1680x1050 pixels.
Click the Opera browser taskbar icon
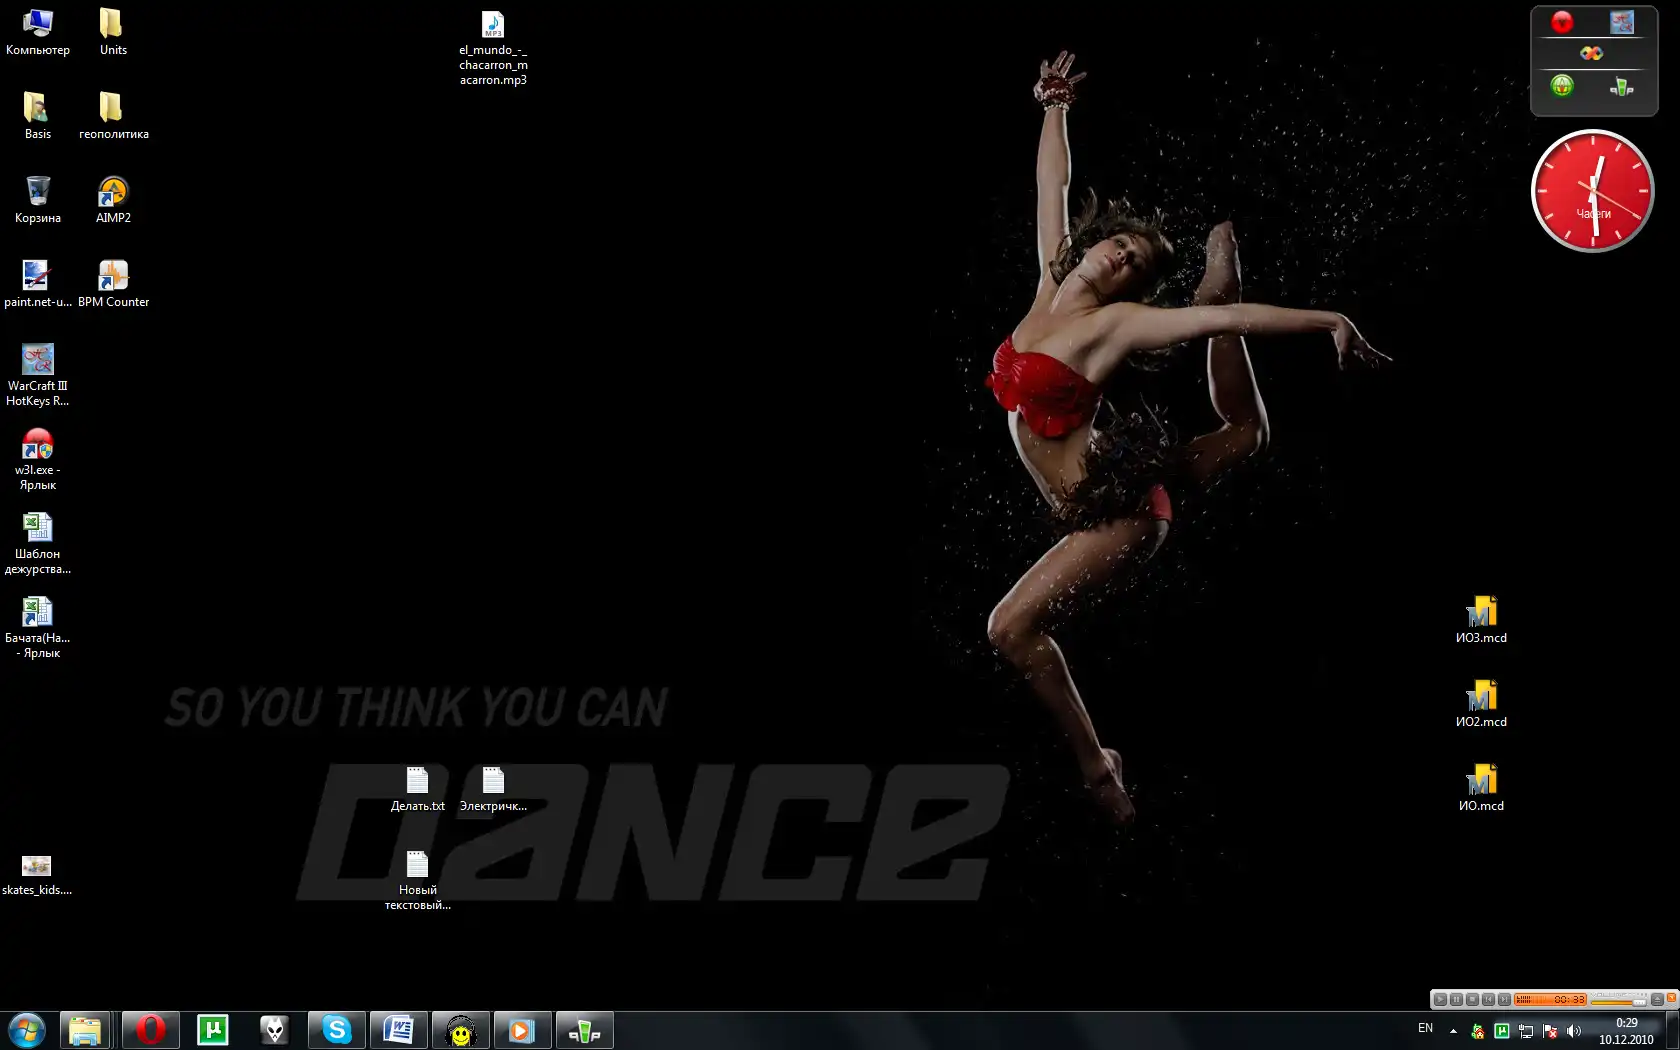[x=150, y=1029]
